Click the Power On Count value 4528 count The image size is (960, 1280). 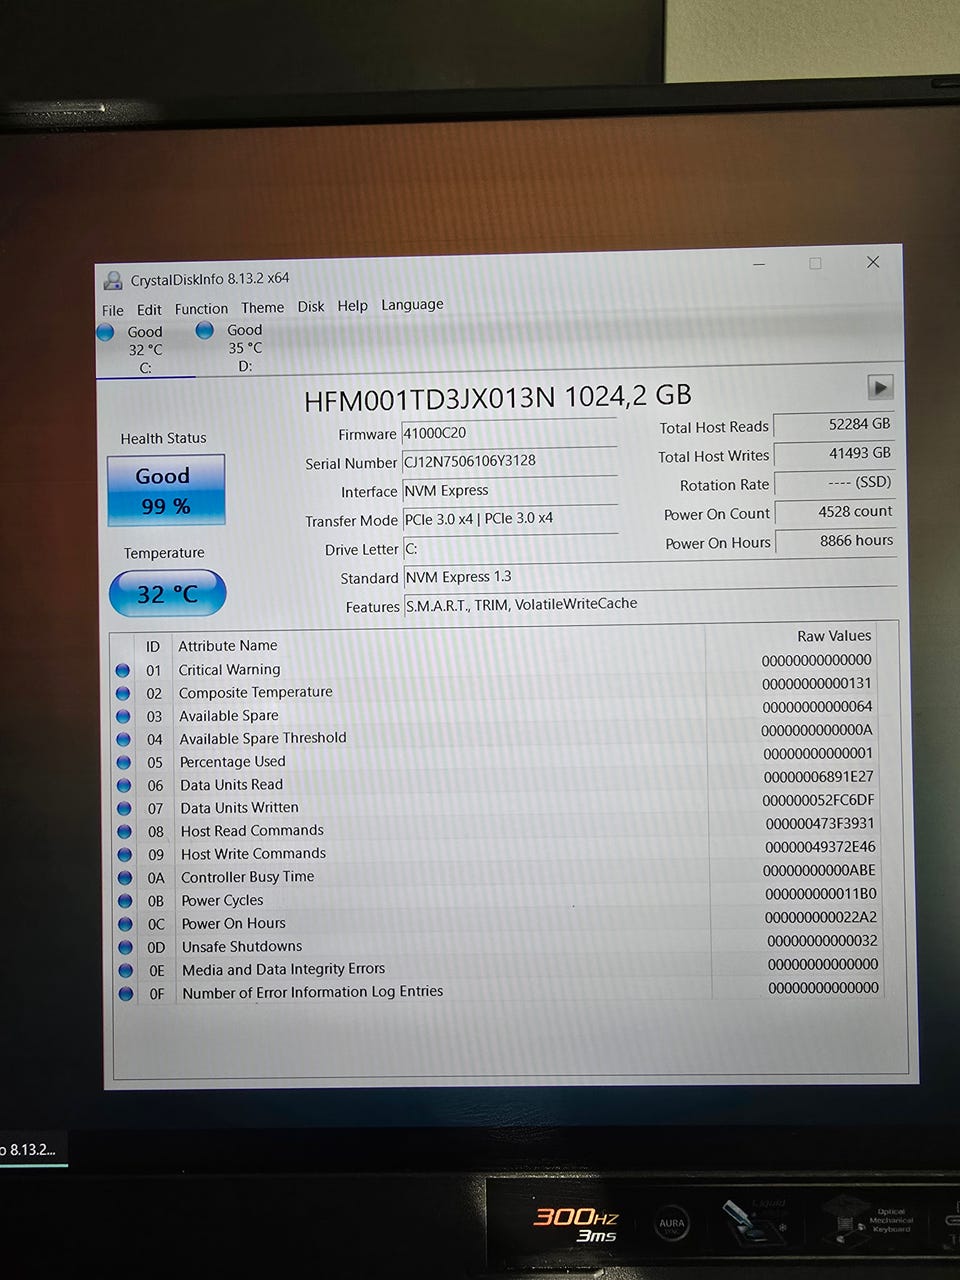point(836,511)
